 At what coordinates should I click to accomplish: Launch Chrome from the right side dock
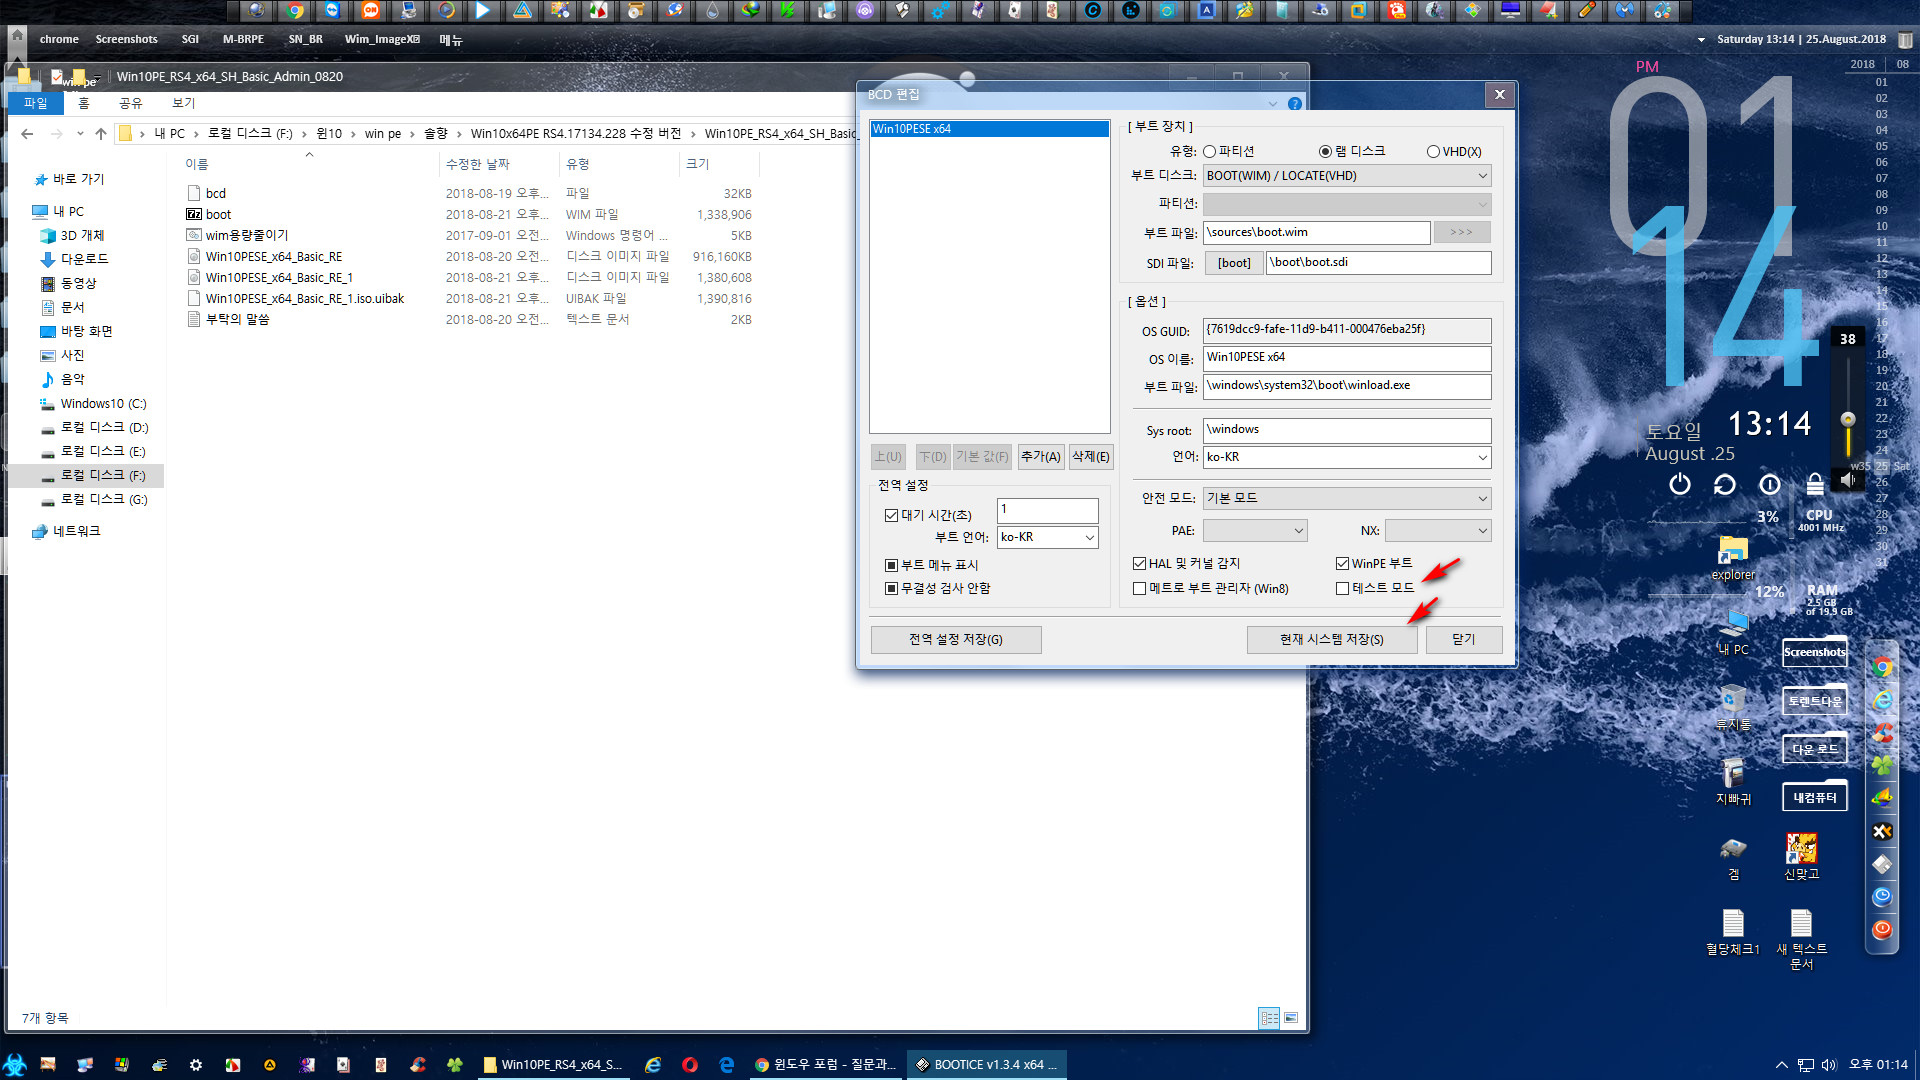pyautogui.click(x=1883, y=667)
